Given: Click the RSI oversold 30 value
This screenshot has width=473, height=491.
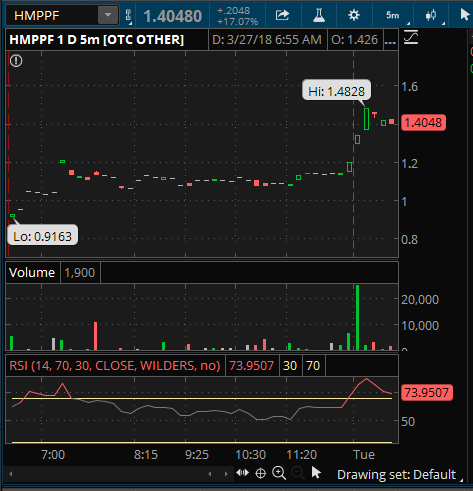Looking at the screenshot, I should 290,366.
